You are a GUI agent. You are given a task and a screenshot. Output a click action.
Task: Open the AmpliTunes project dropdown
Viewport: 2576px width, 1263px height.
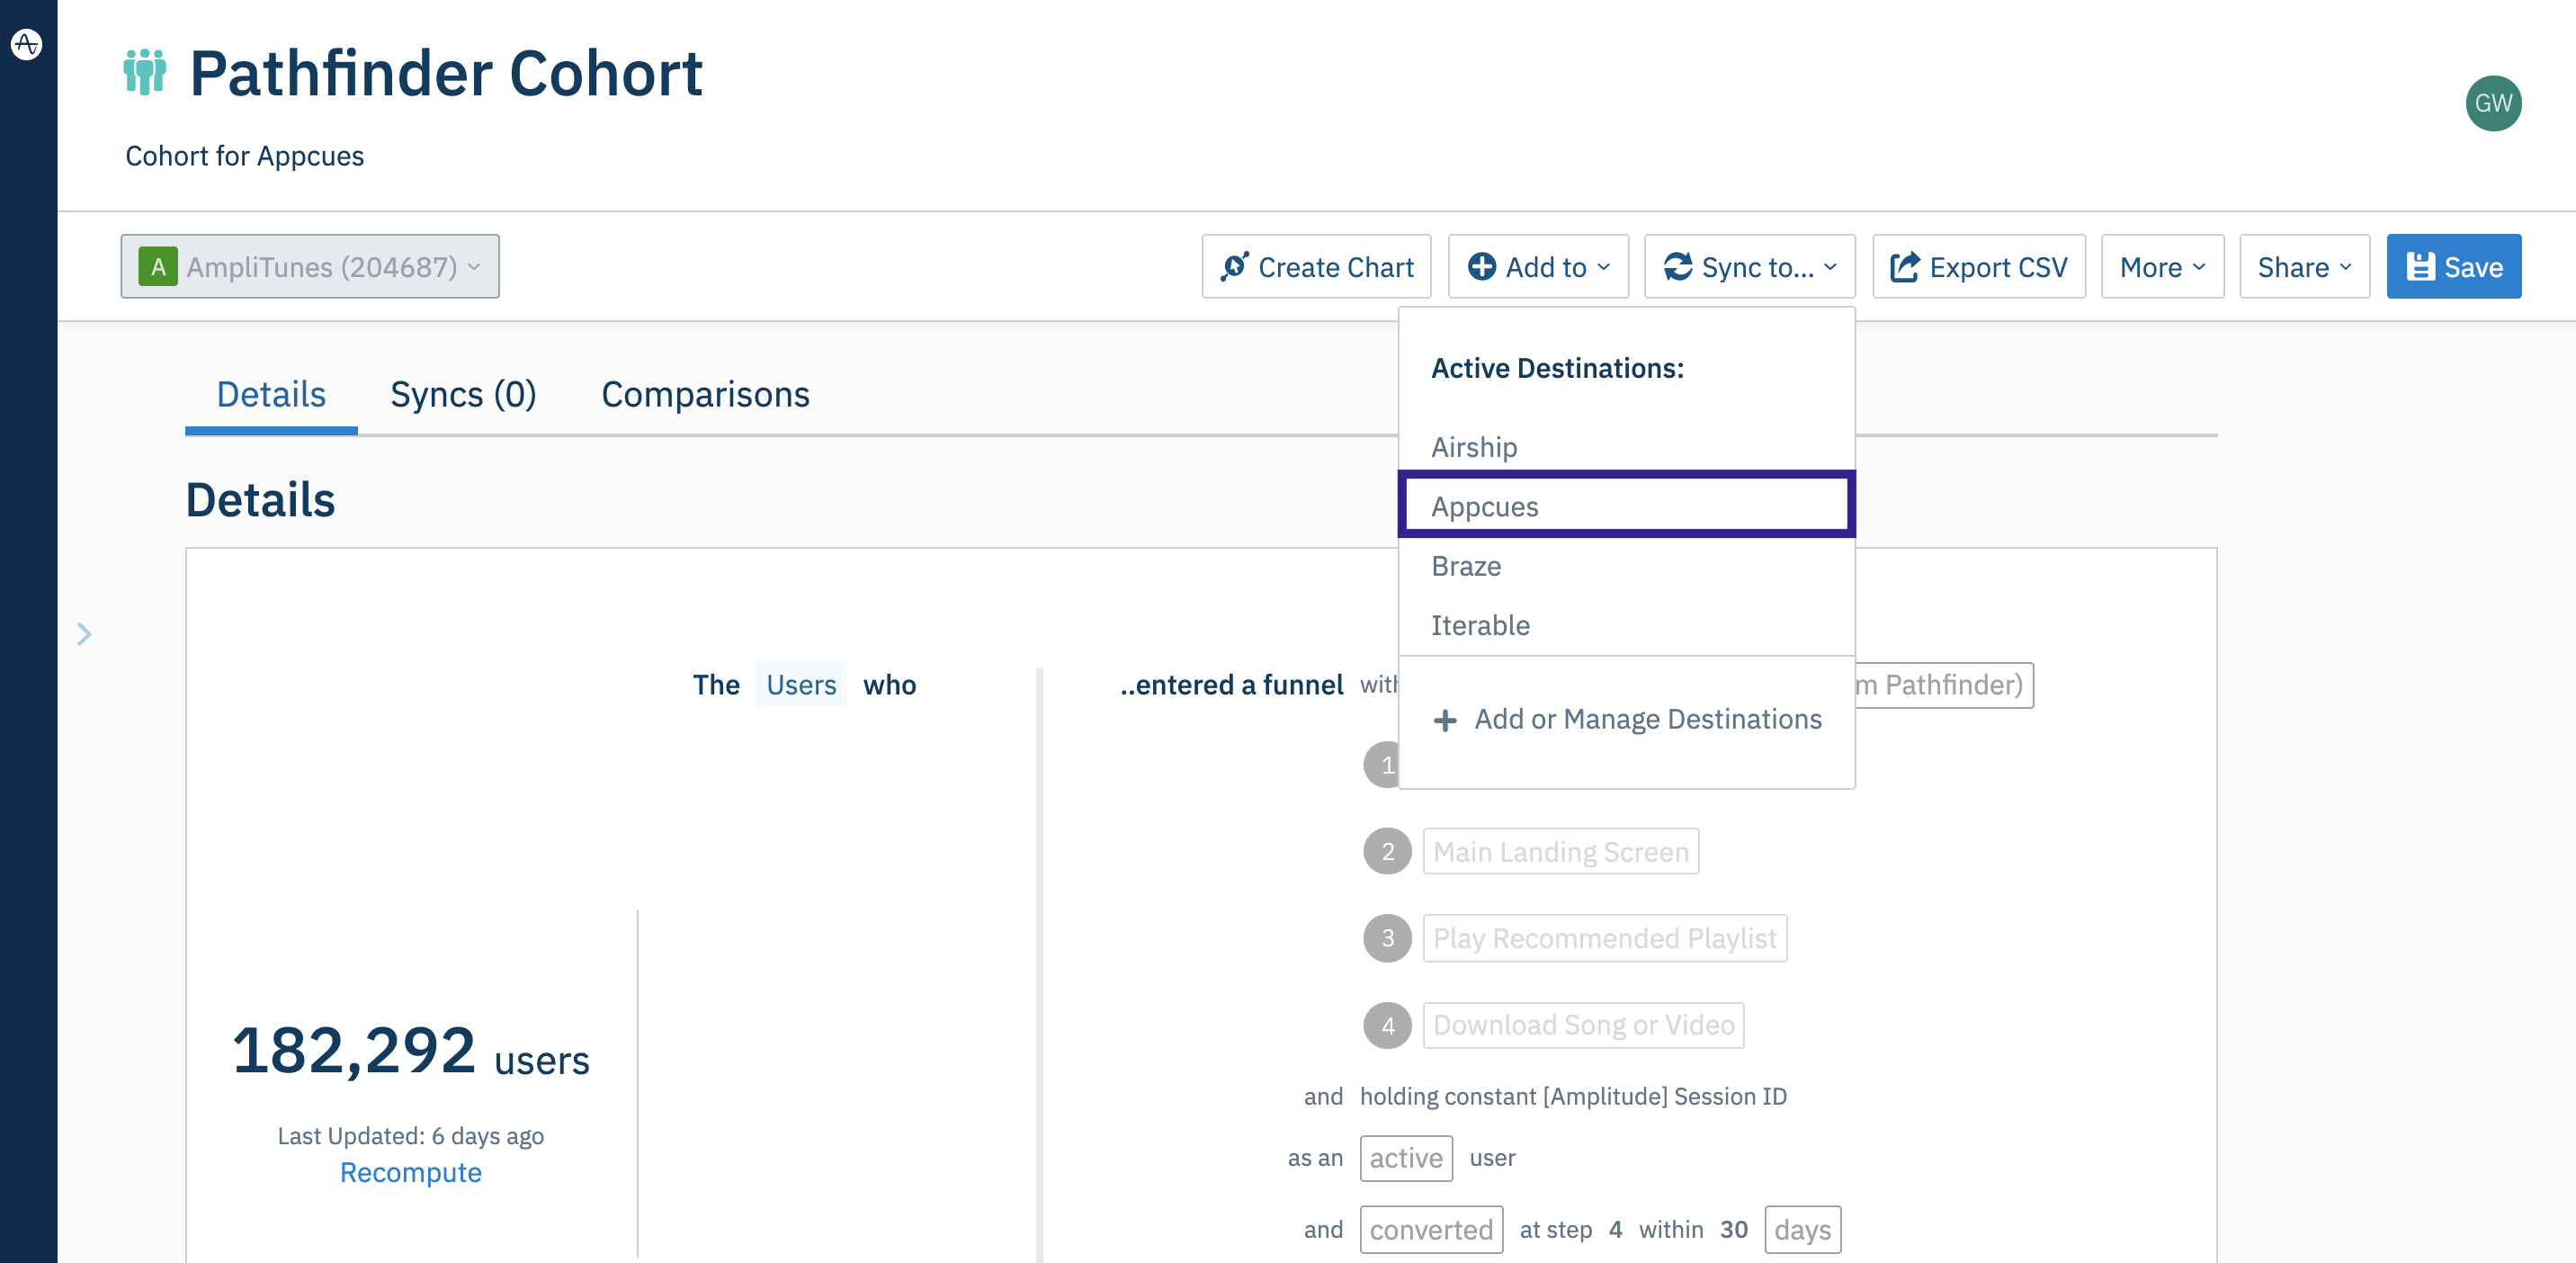click(x=310, y=267)
